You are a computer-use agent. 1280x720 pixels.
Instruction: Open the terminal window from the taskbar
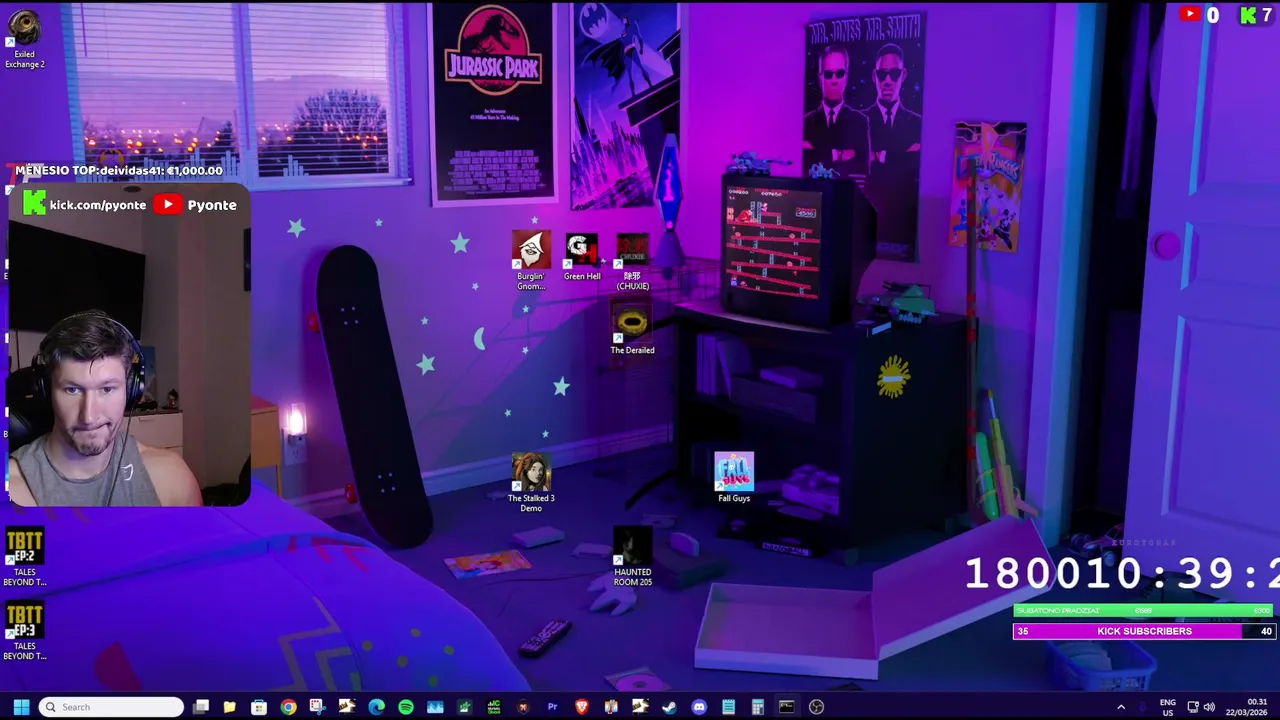tap(787, 707)
